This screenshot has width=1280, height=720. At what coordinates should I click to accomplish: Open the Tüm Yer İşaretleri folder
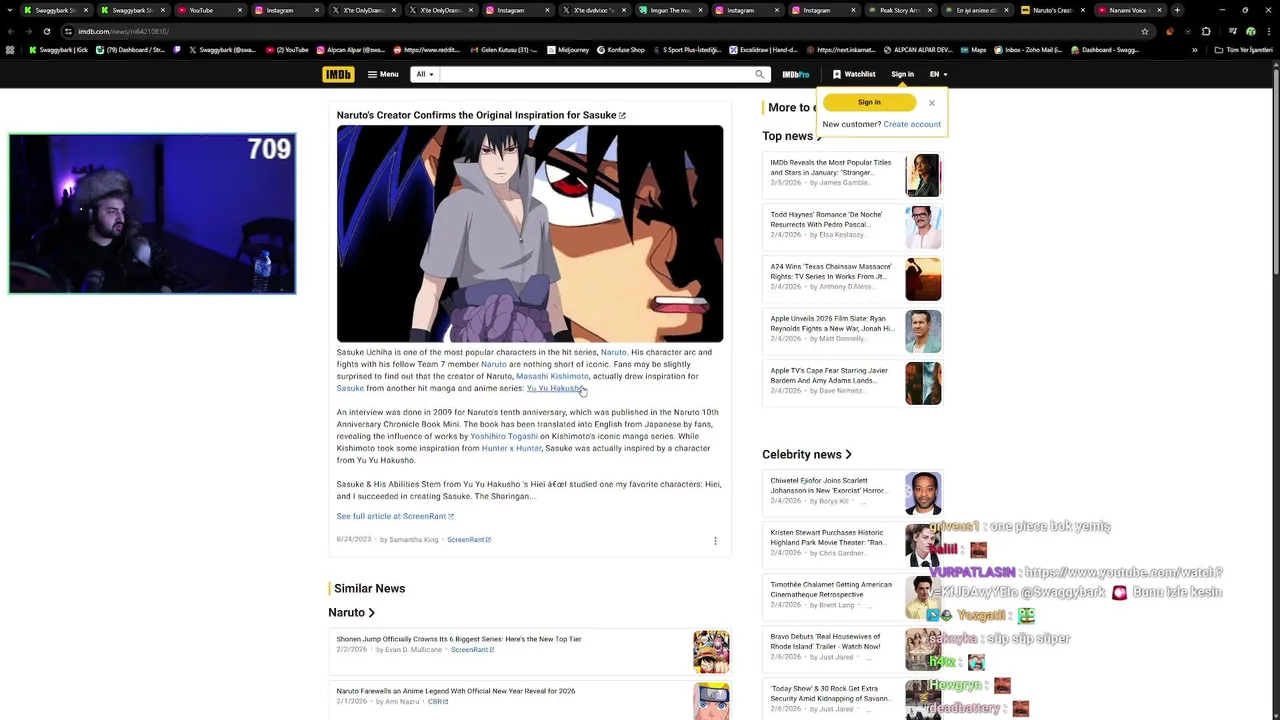(1244, 50)
